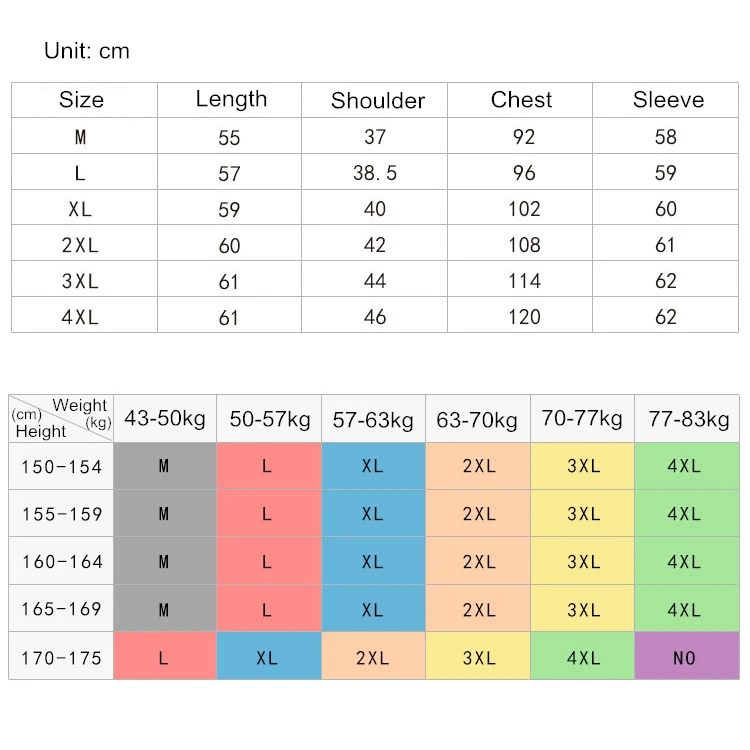Click the 170-175 height row label

point(61,656)
